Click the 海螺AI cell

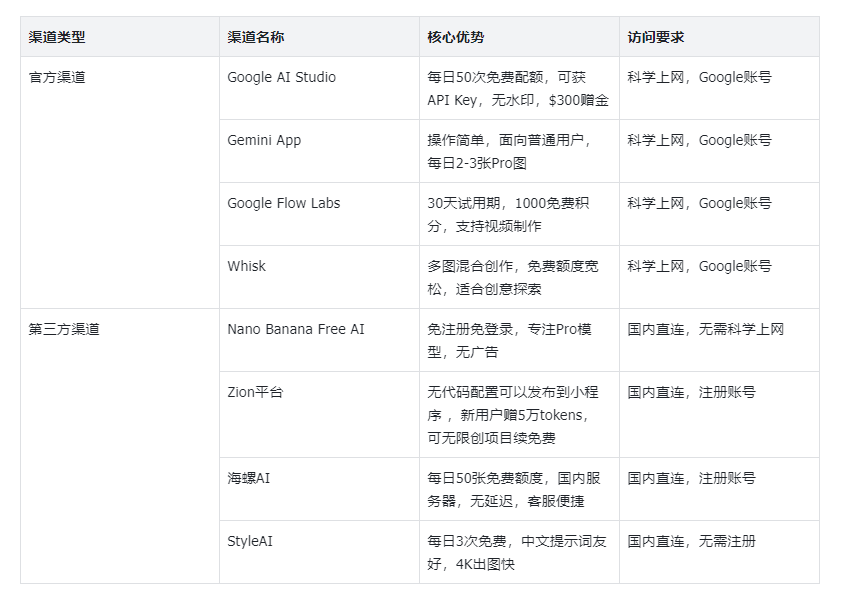[319, 489]
